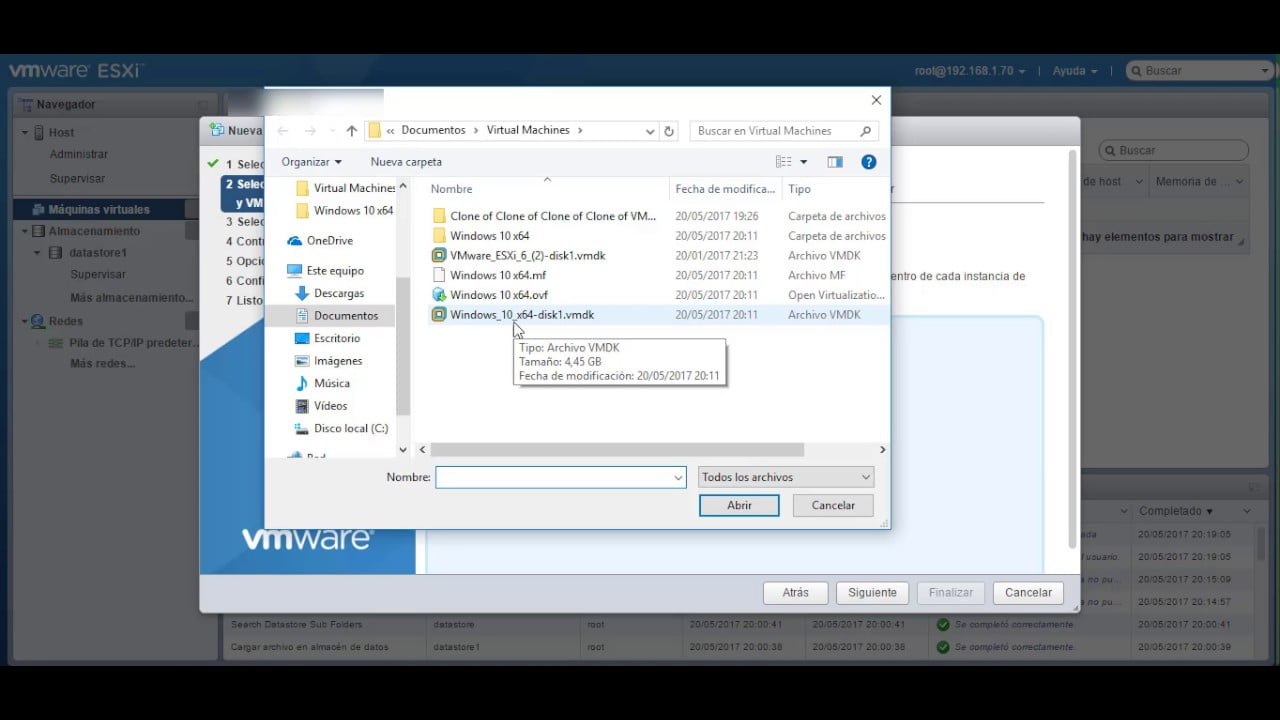Open file dialog help

[868, 162]
